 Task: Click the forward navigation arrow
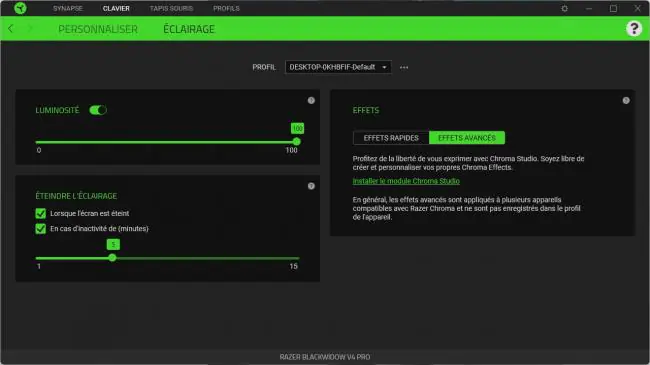(x=30, y=29)
